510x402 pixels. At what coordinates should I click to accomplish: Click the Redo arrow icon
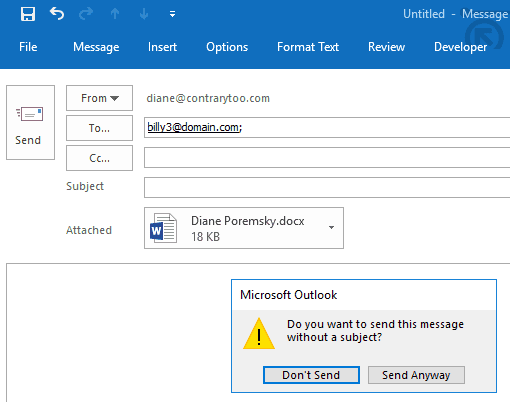click(x=86, y=14)
